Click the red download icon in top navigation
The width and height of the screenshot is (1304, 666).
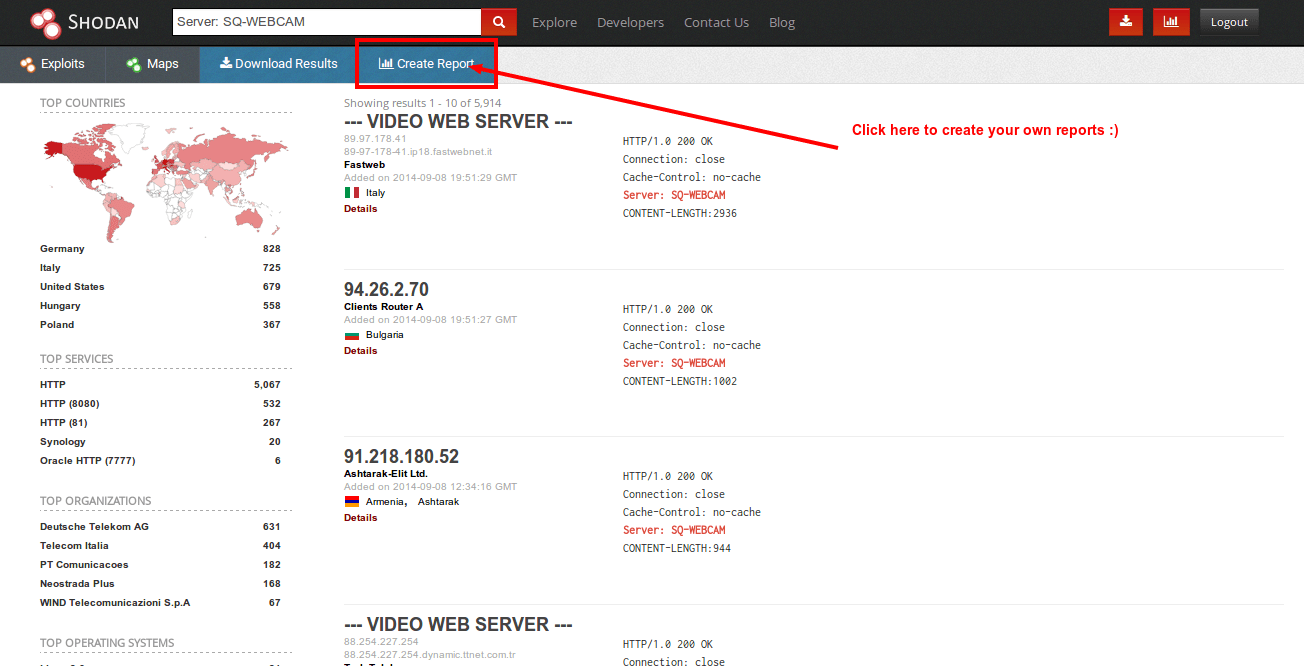tap(1125, 20)
